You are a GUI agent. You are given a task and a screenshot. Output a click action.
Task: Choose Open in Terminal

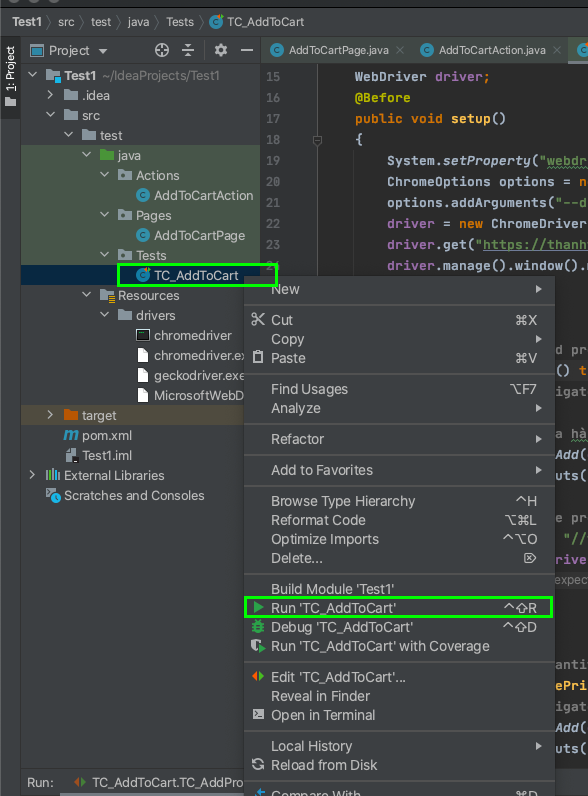pyautogui.click(x=399, y=715)
